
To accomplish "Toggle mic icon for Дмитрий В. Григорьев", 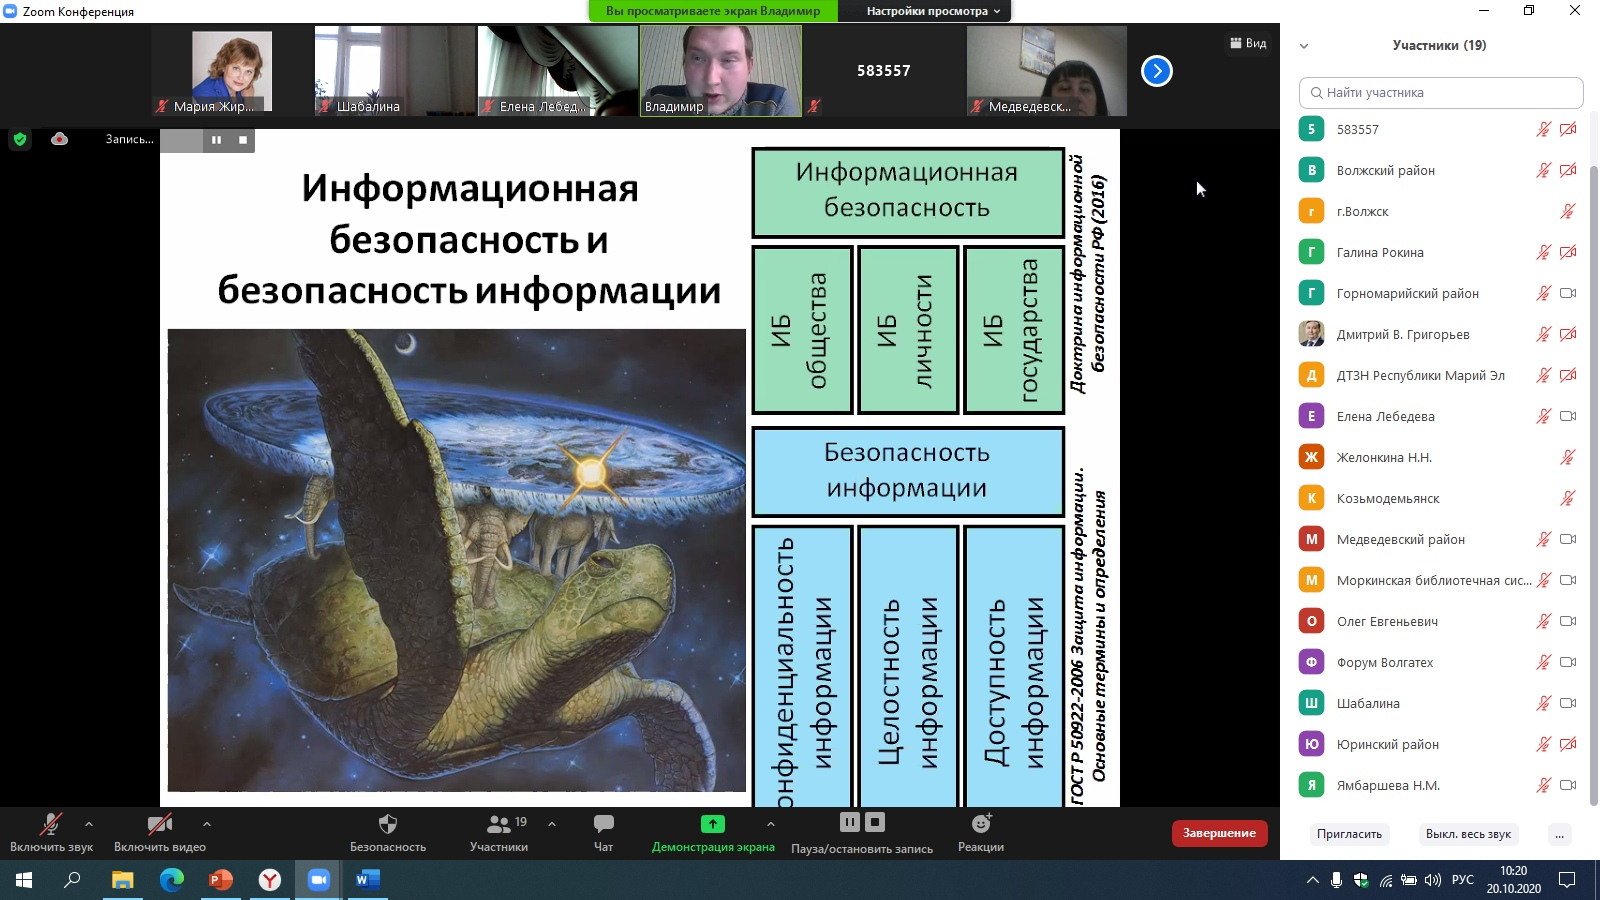I will click(1544, 334).
